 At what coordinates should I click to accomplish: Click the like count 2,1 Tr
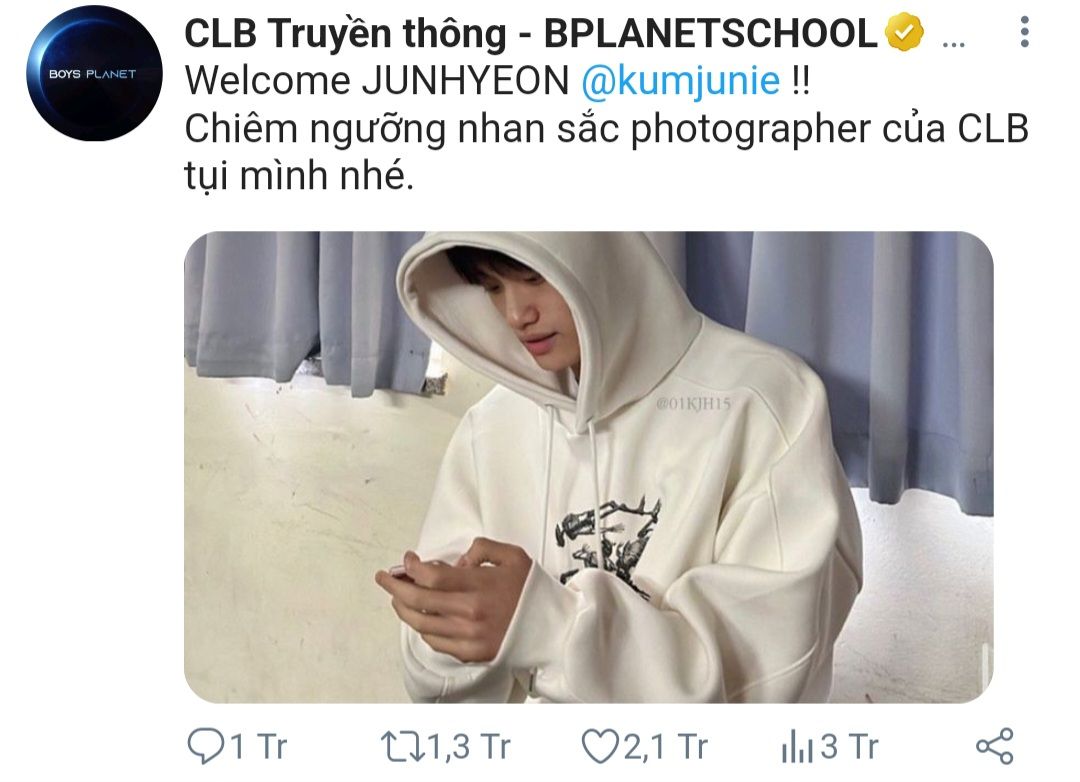[665, 747]
